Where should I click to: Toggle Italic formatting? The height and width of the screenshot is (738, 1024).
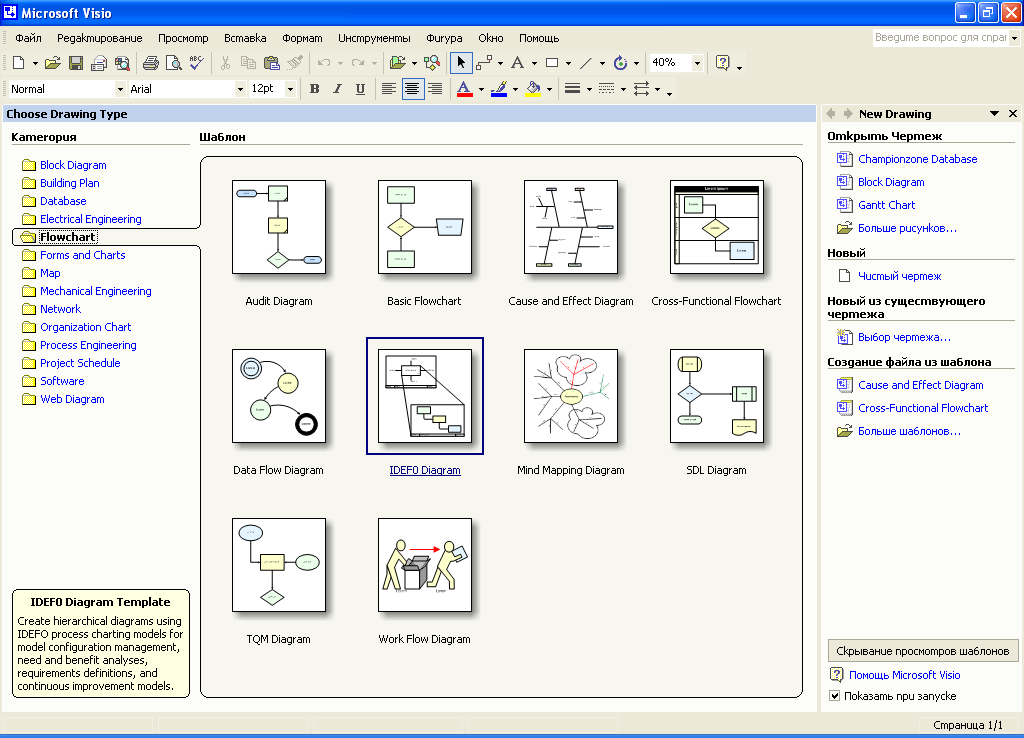pos(338,89)
